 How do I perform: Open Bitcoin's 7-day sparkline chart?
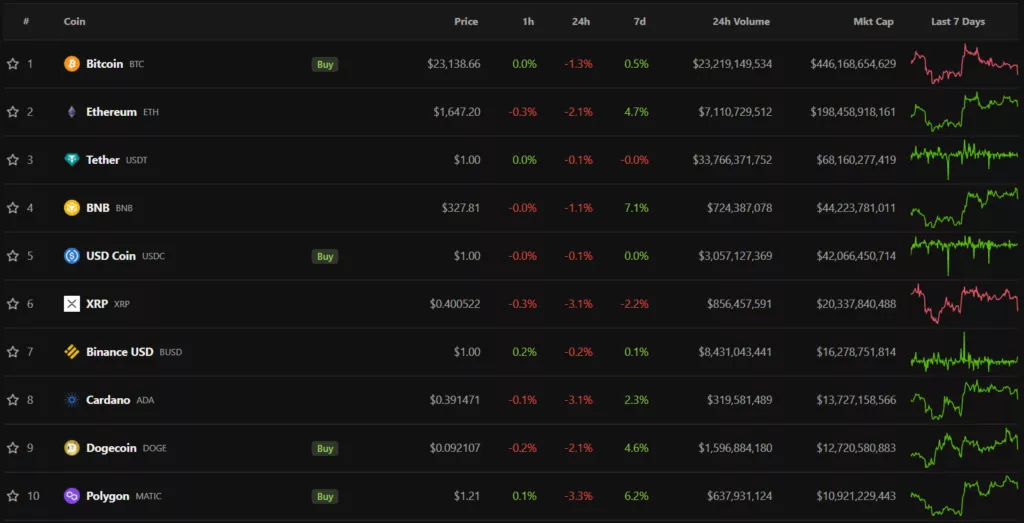965,64
